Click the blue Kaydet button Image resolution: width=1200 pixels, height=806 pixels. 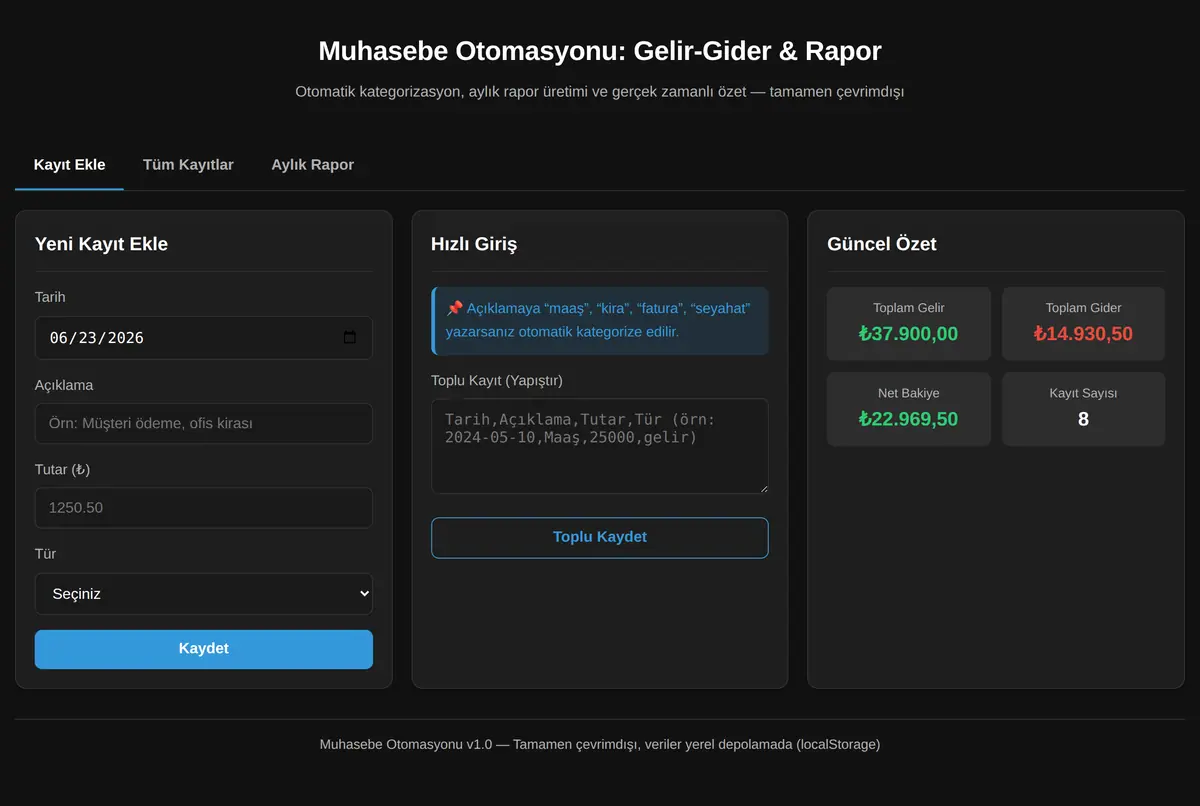(x=204, y=649)
